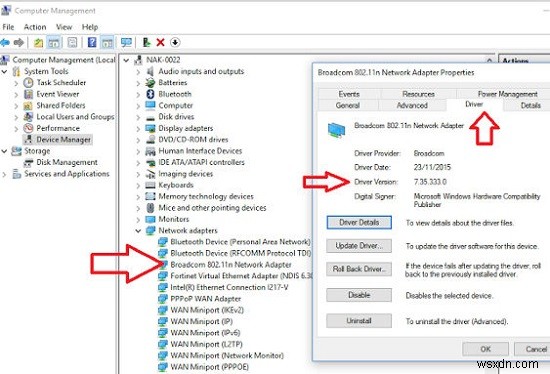
Task: Click the Event Viewer icon
Action: pyautogui.click(x=28, y=94)
